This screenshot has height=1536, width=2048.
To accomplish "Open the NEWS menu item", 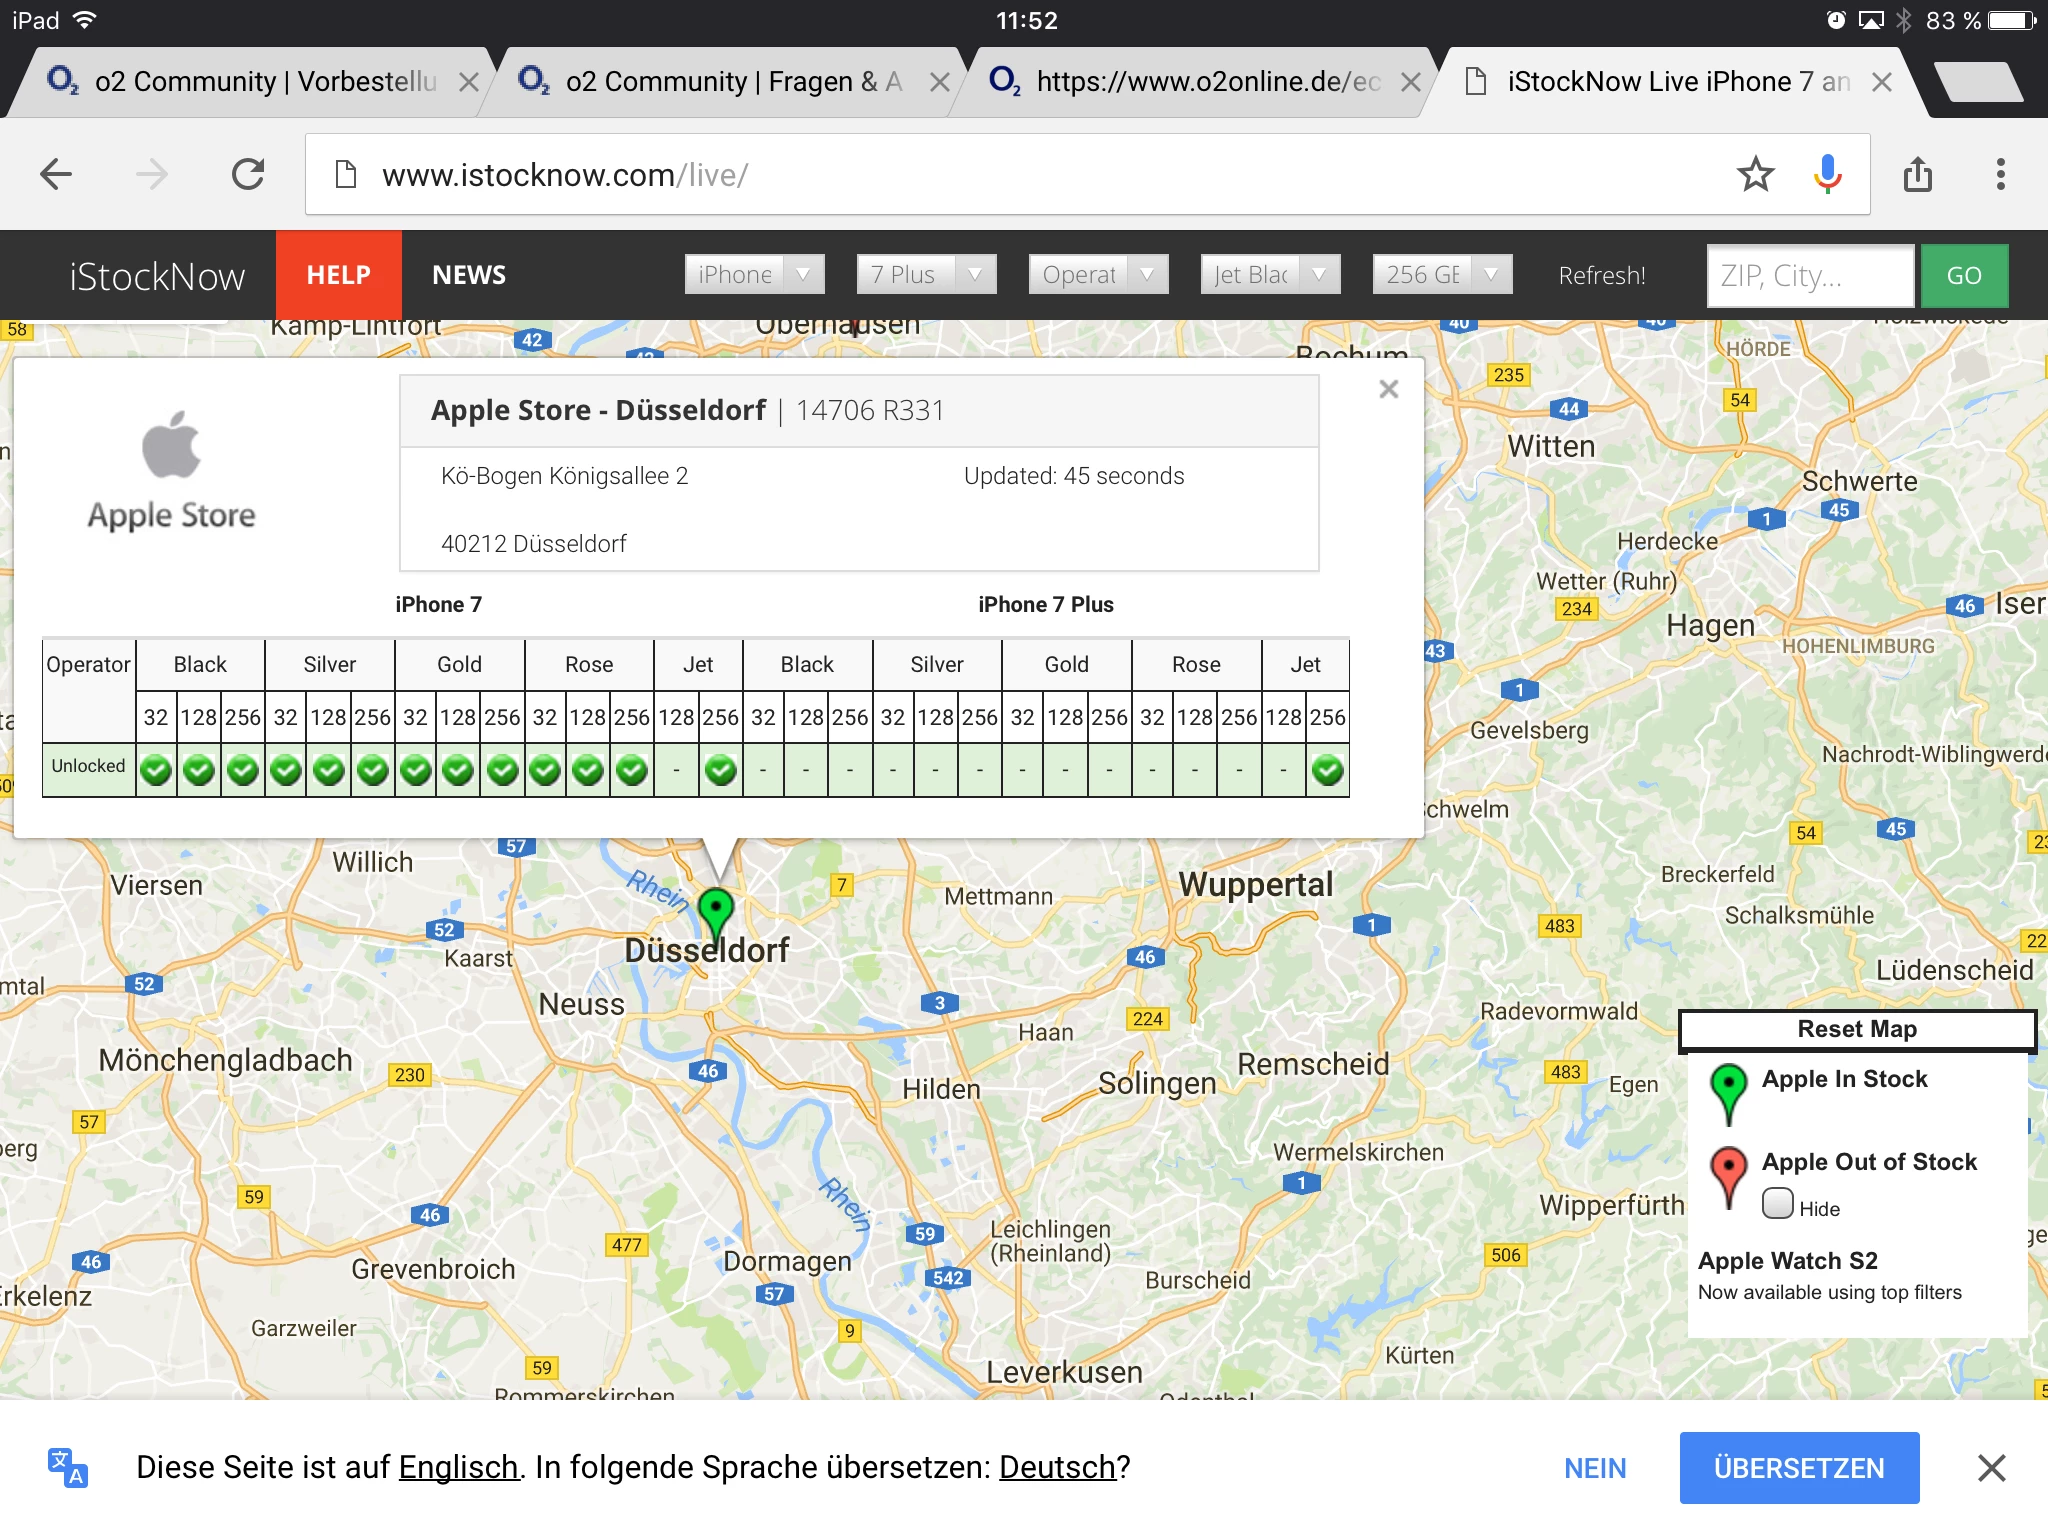I will (x=469, y=275).
